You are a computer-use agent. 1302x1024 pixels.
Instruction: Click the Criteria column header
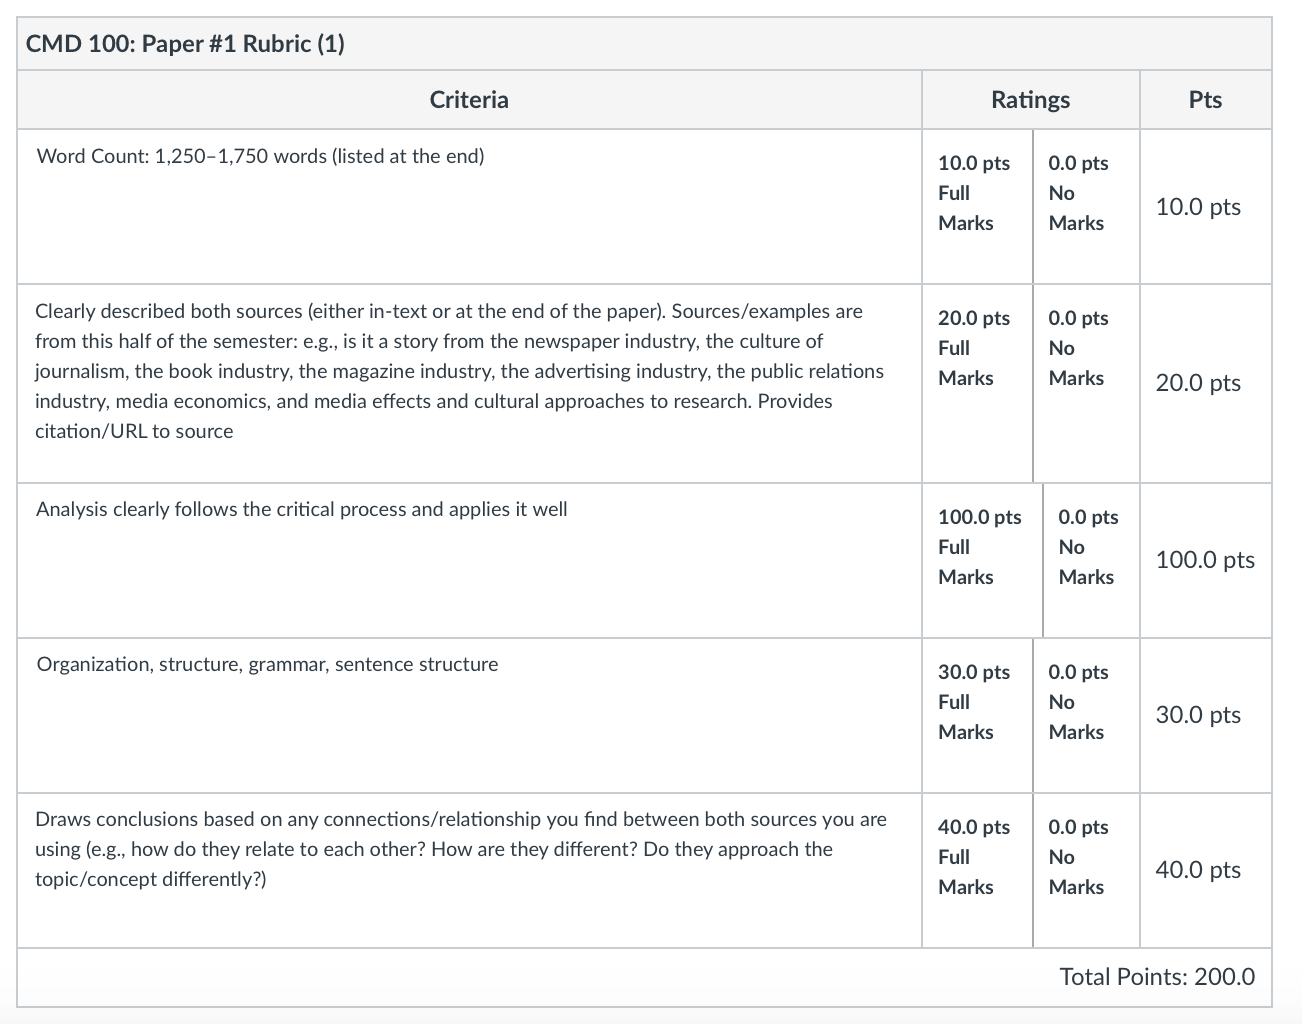(469, 99)
